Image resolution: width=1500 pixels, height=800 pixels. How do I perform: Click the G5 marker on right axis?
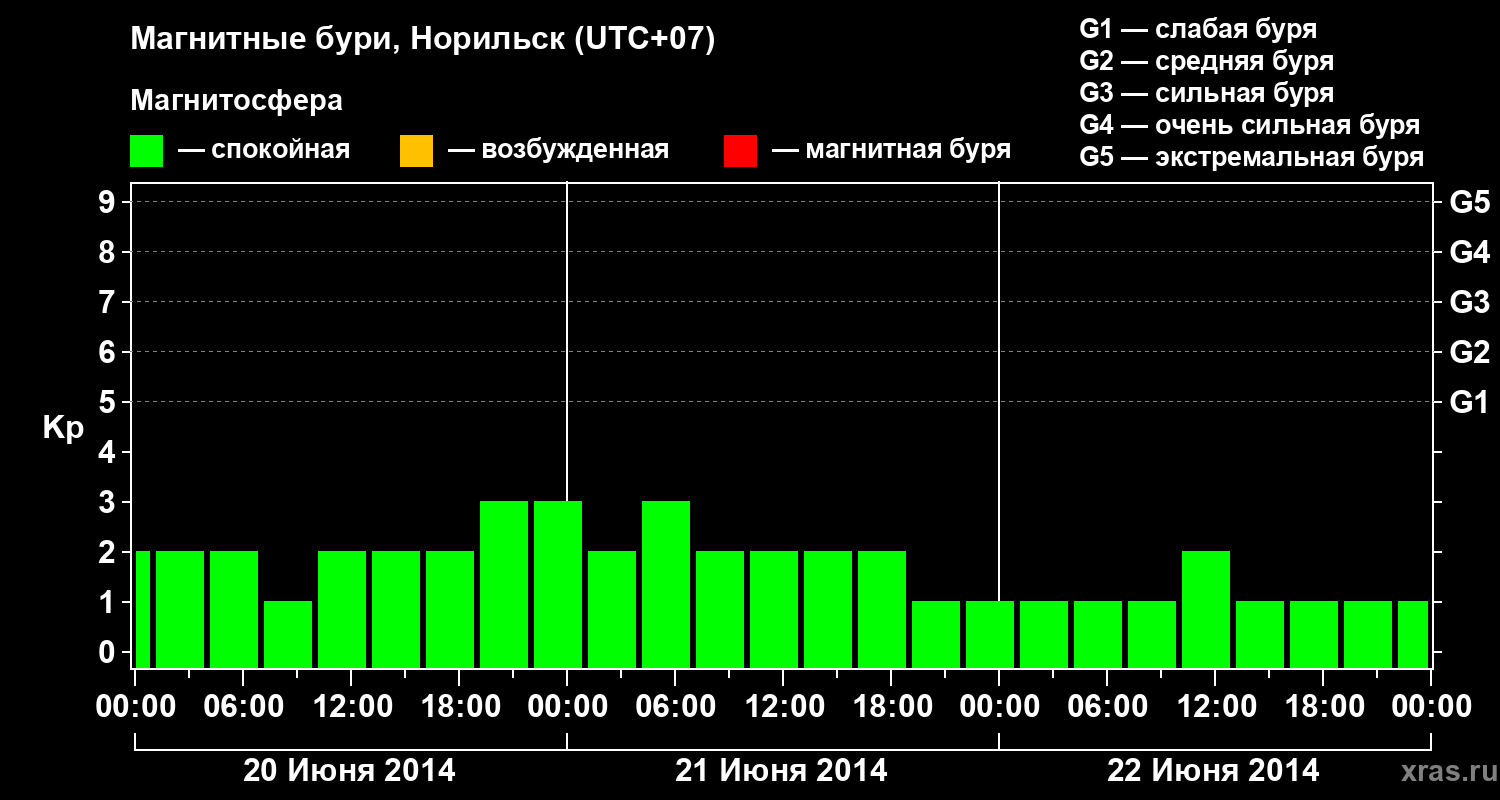[1469, 203]
